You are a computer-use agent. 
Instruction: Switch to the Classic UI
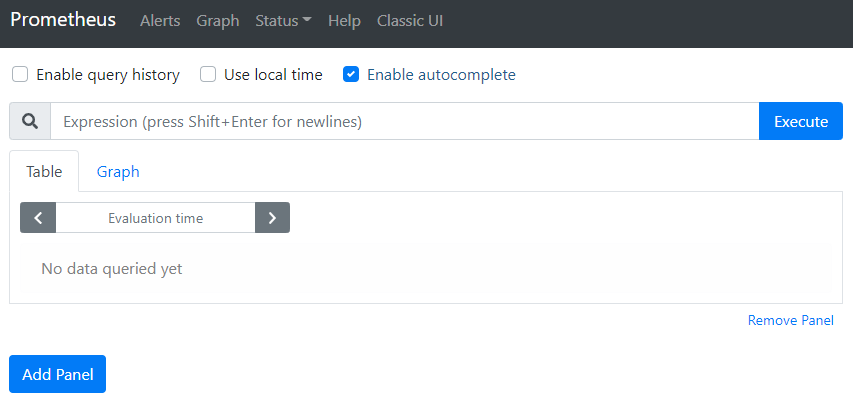[x=410, y=21]
